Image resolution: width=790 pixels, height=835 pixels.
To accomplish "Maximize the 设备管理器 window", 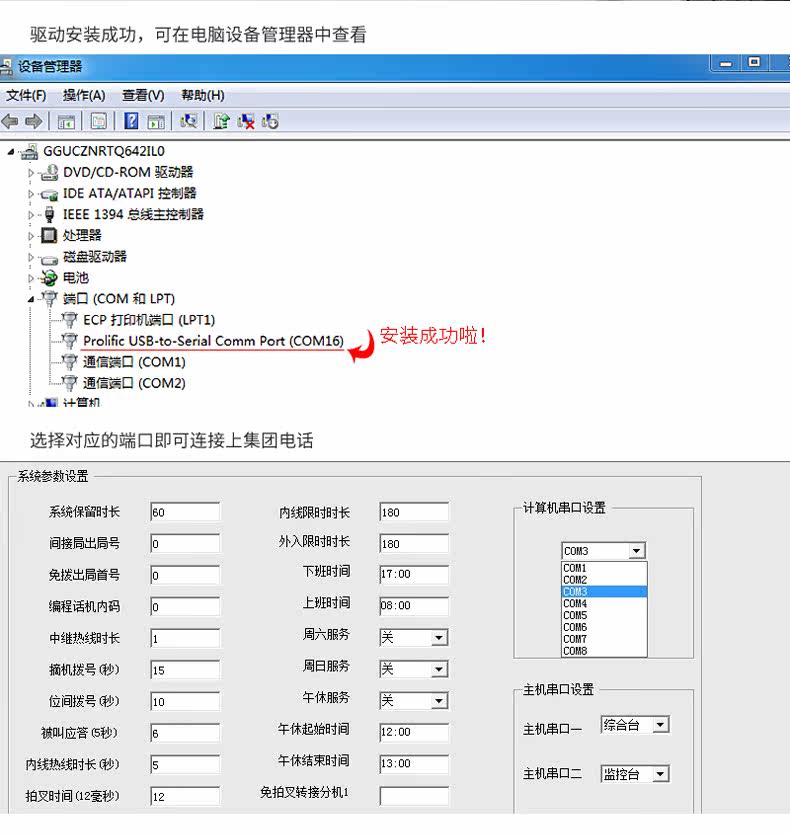I will tap(754, 63).
